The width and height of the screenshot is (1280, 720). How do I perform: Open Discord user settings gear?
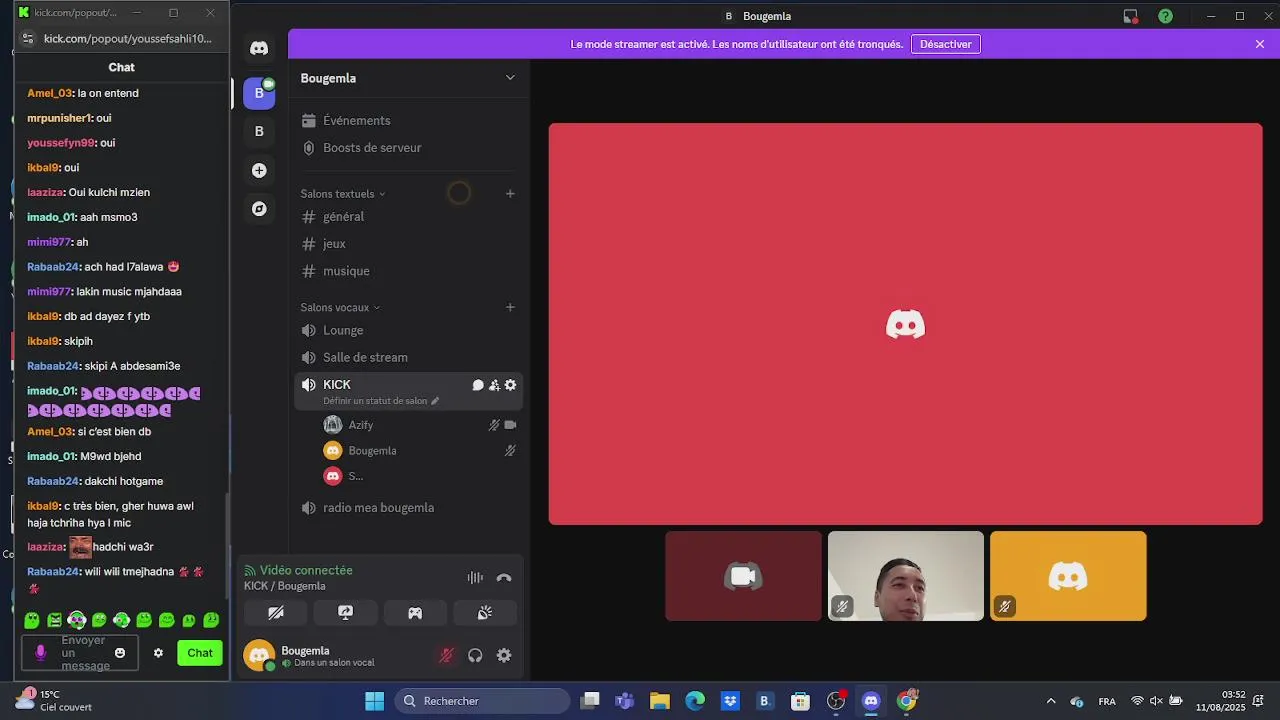click(x=504, y=655)
